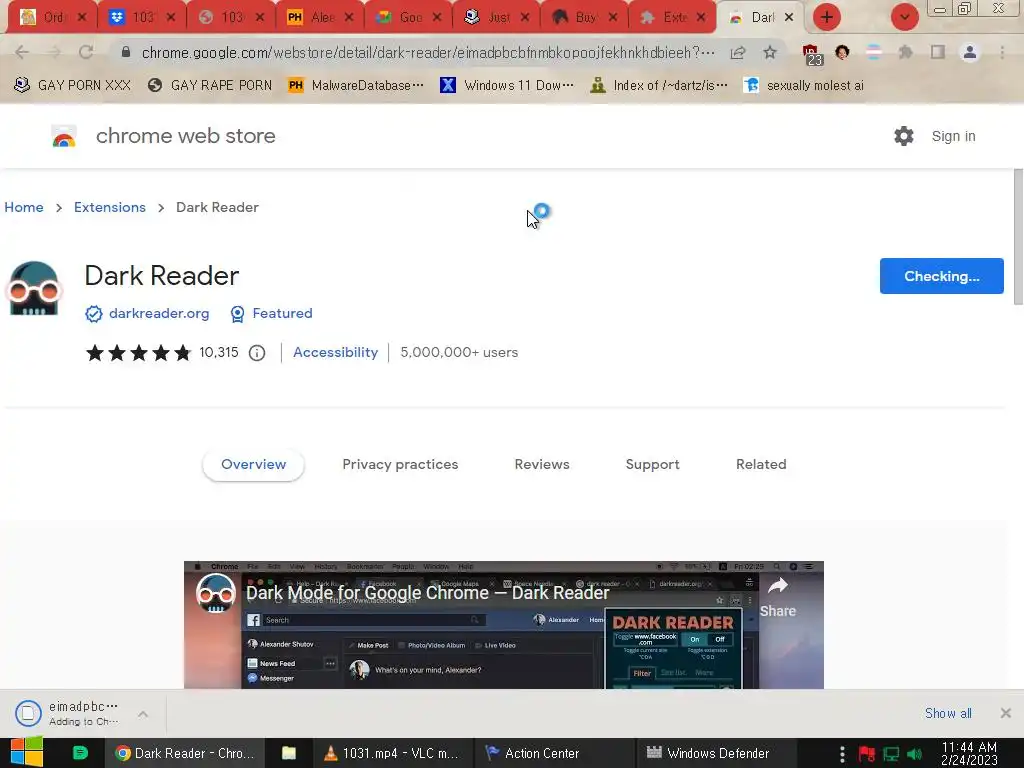
Task: Go to Home breadcrumb link
Action: pyautogui.click(x=24, y=207)
